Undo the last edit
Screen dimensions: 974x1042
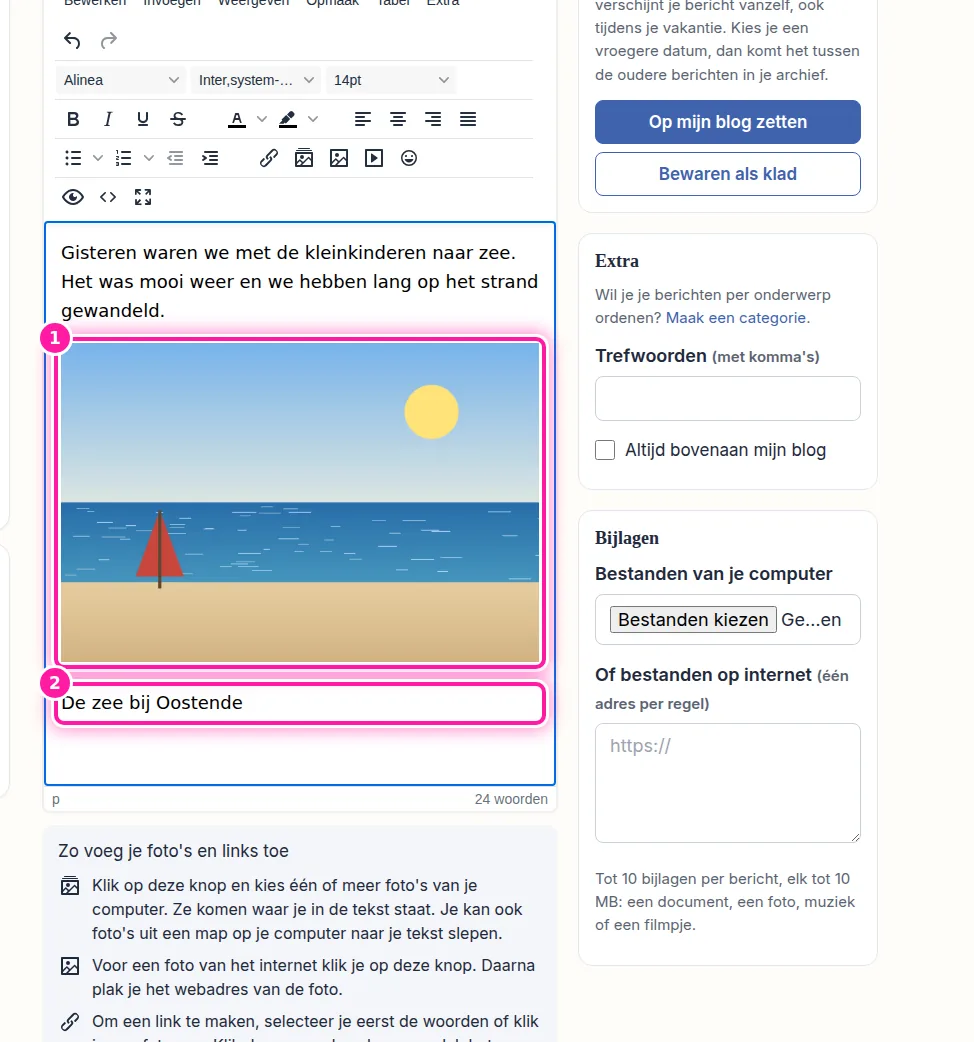pyautogui.click(x=72, y=41)
